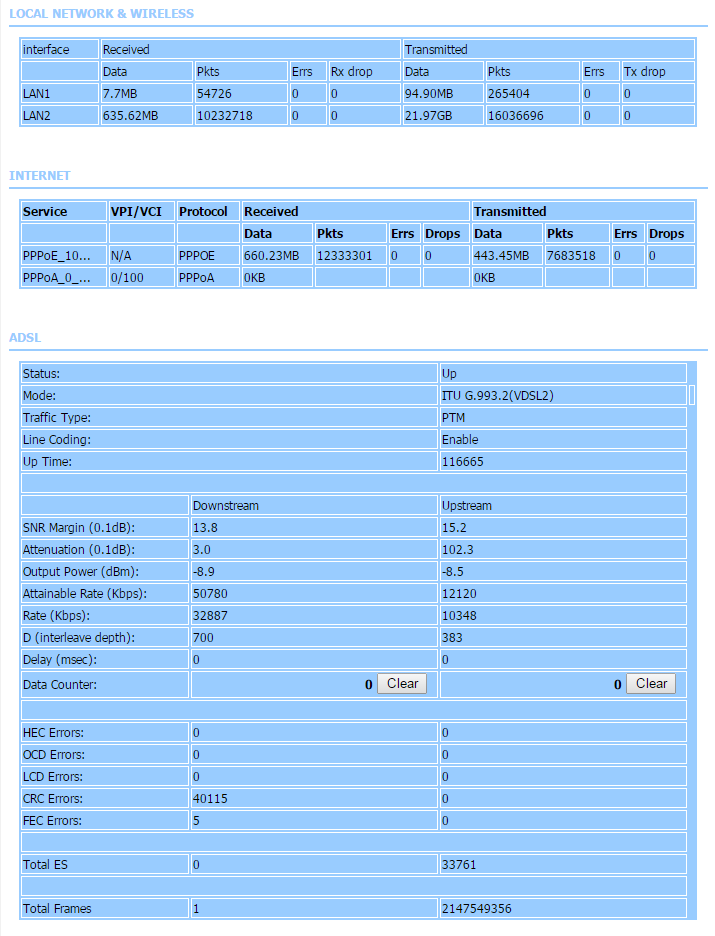
Task: Clear the downstream data counter
Action: pyautogui.click(x=402, y=683)
